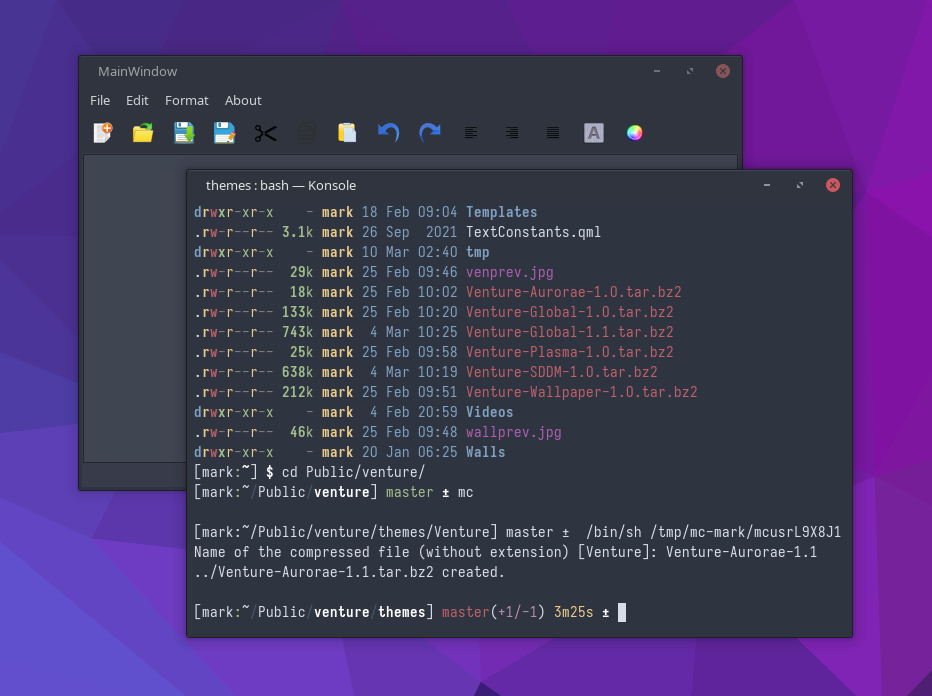Save the file with the green arrow disk icon
This screenshot has height=696, width=932.
184,133
